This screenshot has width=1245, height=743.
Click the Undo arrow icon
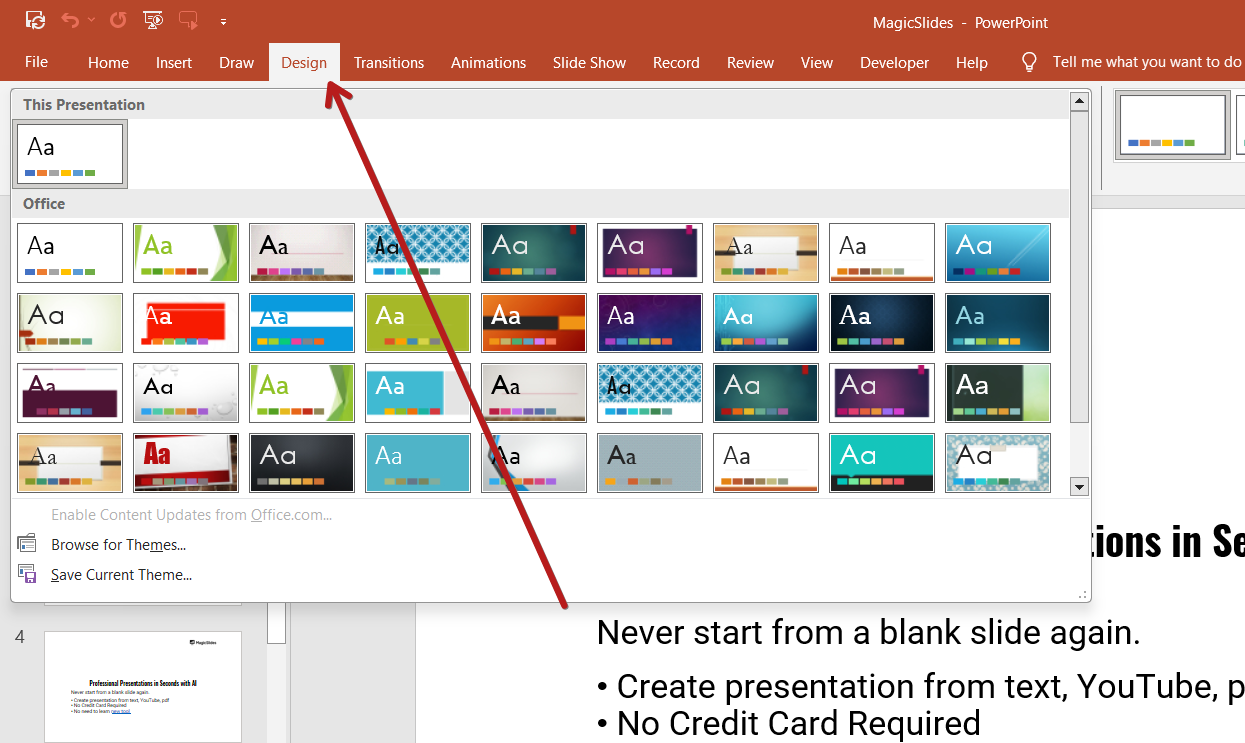pyautogui.click(x=70, y=19)
